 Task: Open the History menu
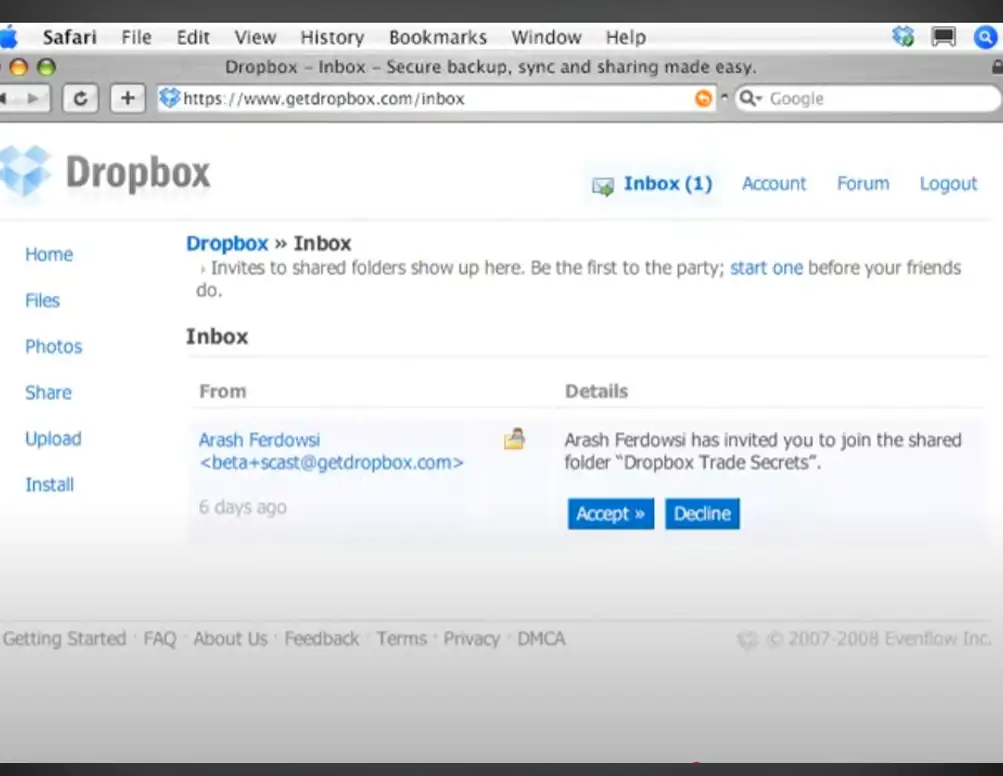(332, 38)
